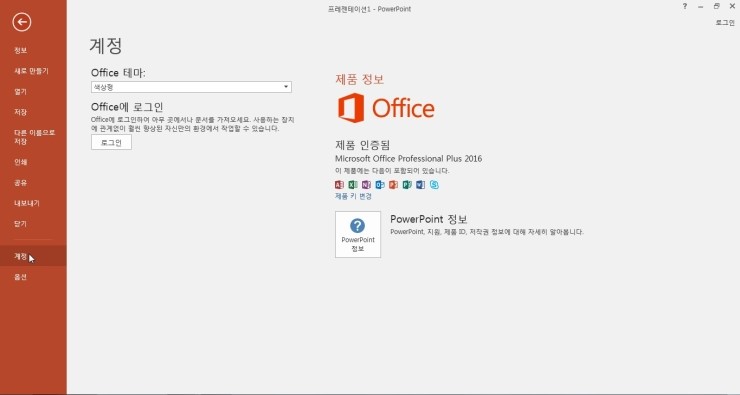Image resolution: width=740 pixels, height=395 pixels.
Task: Click the back arrow circle
Action: click(x=22, y=22)
